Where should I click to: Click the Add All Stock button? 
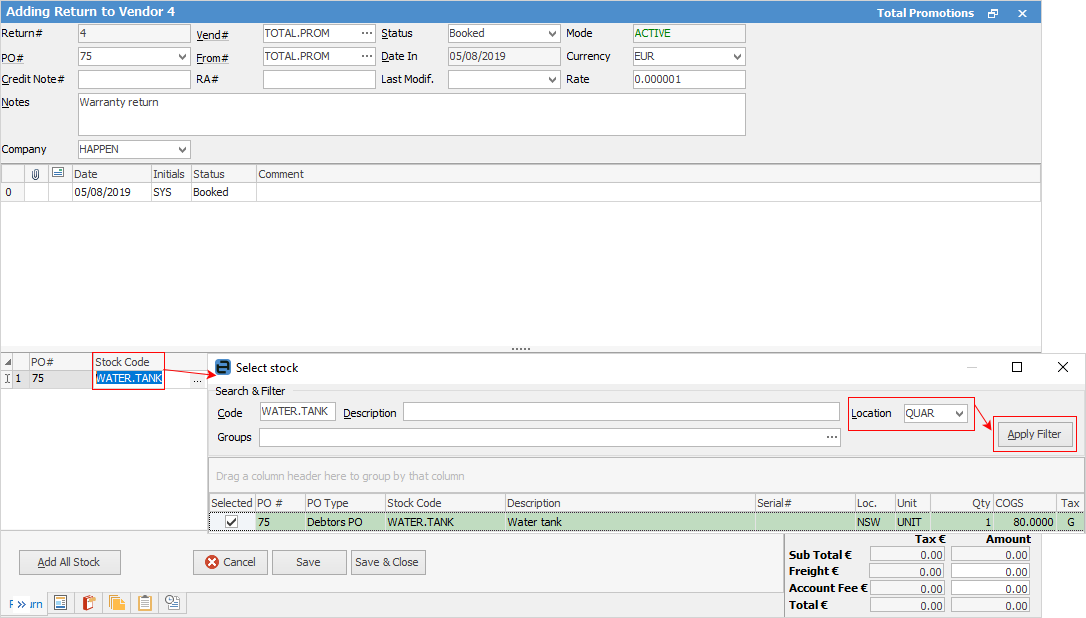click(x=70, y=562)
